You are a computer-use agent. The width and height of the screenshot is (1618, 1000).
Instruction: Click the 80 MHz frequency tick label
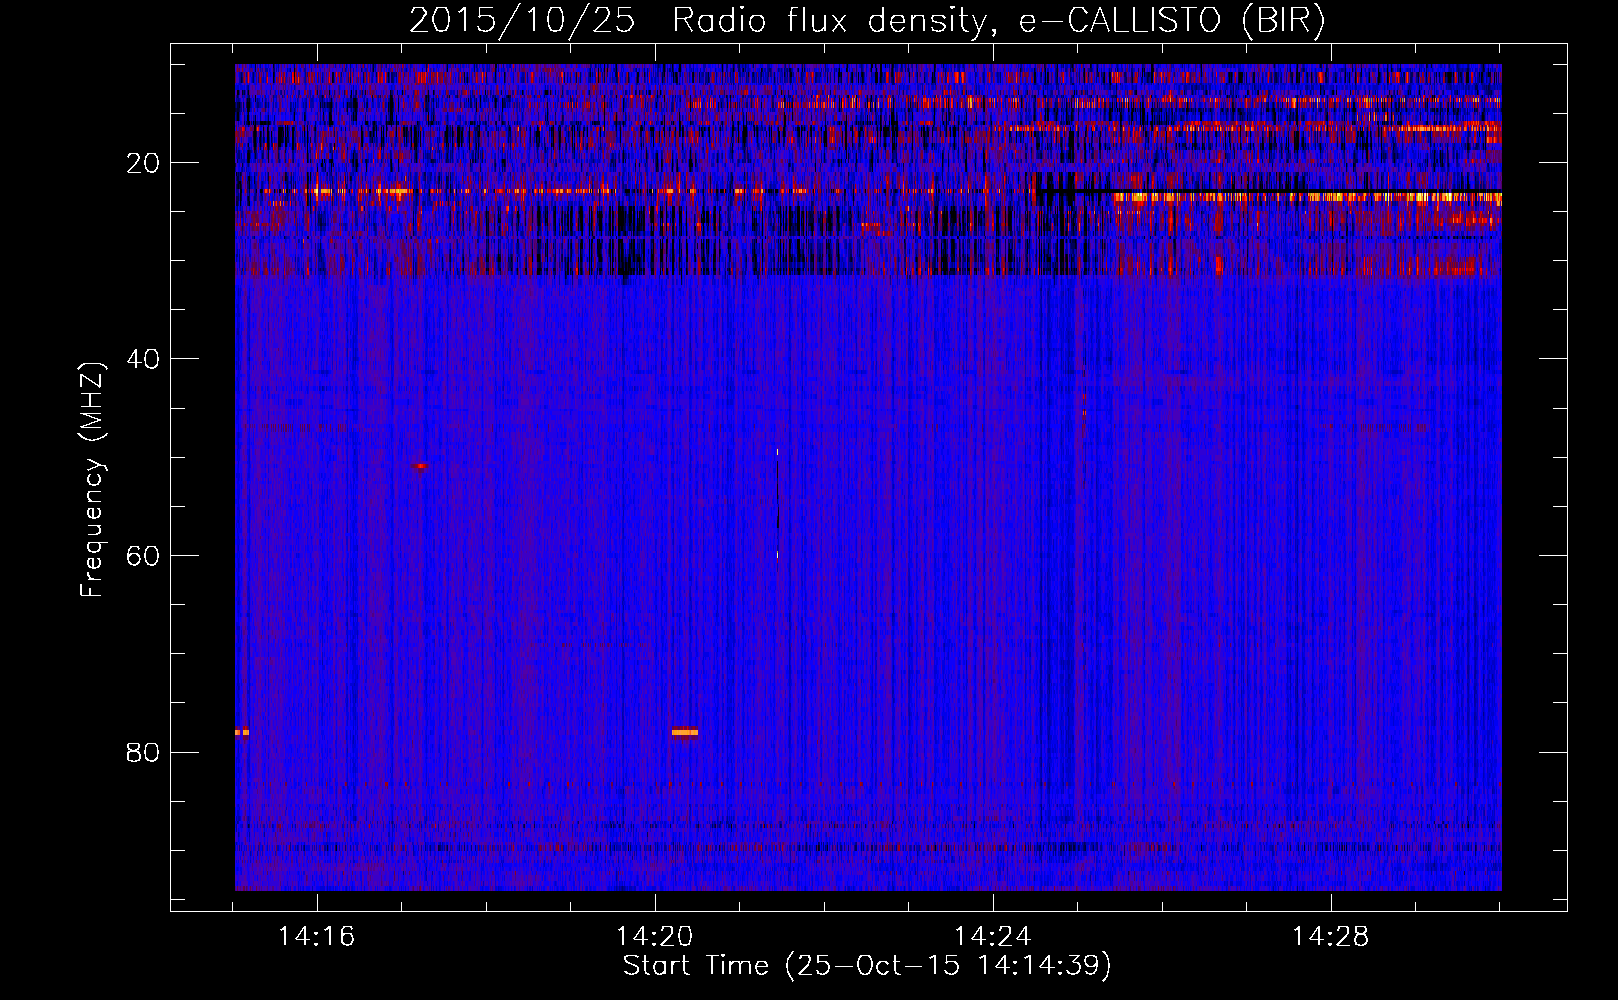[x=143, y=752]
